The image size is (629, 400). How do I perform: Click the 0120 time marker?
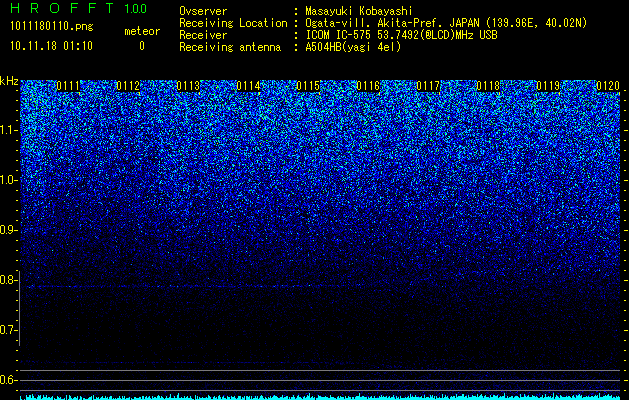tap(609, 86)
